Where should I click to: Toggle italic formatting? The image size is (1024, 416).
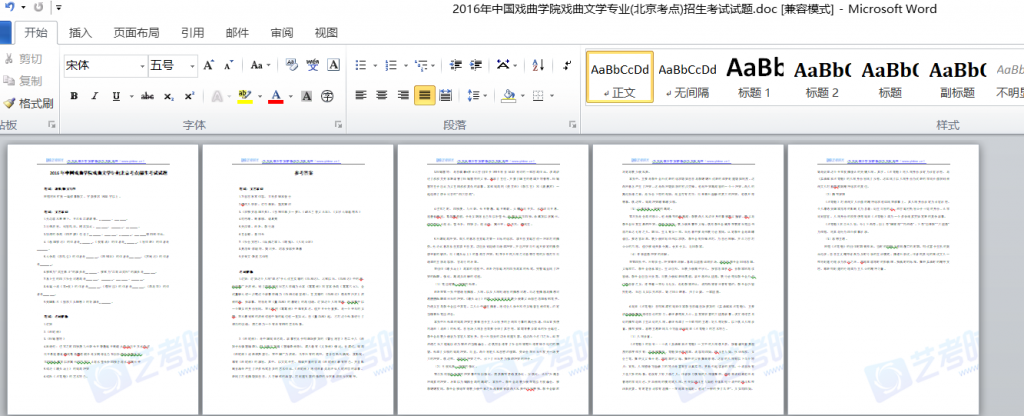coord(95,96)
